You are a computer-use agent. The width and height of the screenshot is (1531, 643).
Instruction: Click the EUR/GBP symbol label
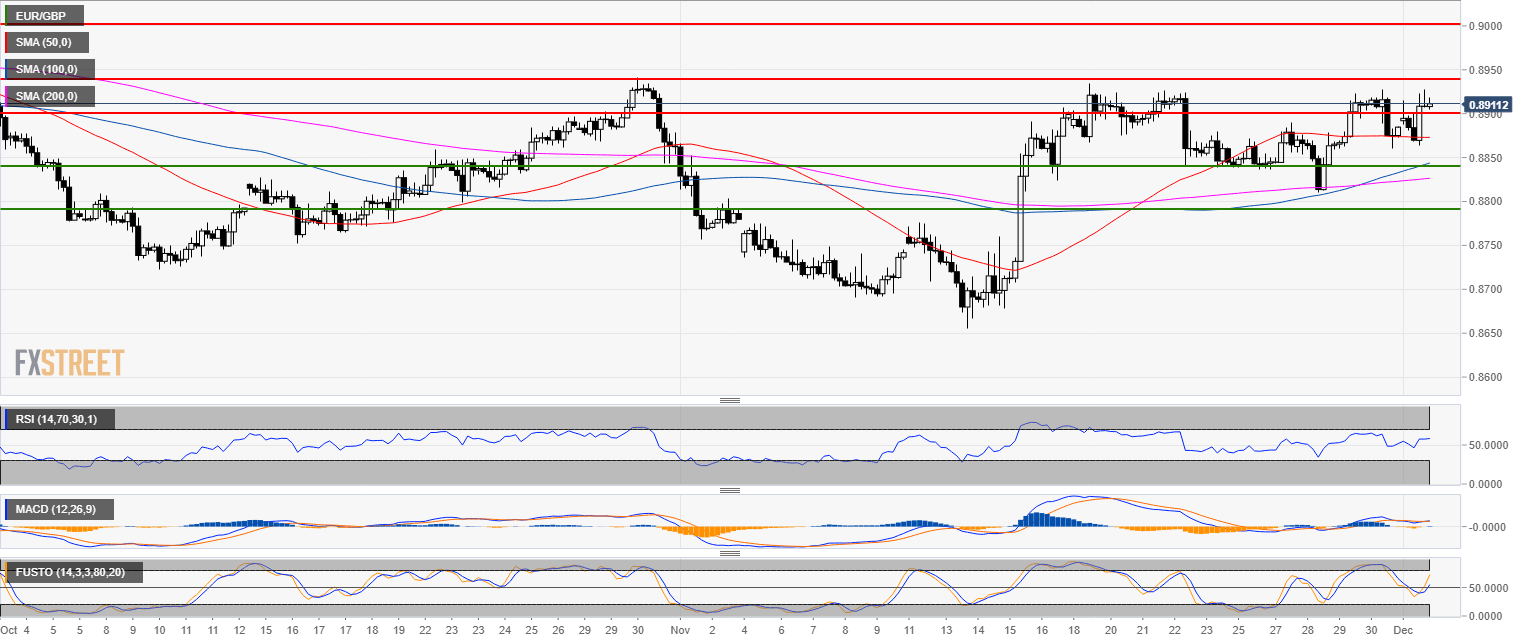[x=43, y=16]
